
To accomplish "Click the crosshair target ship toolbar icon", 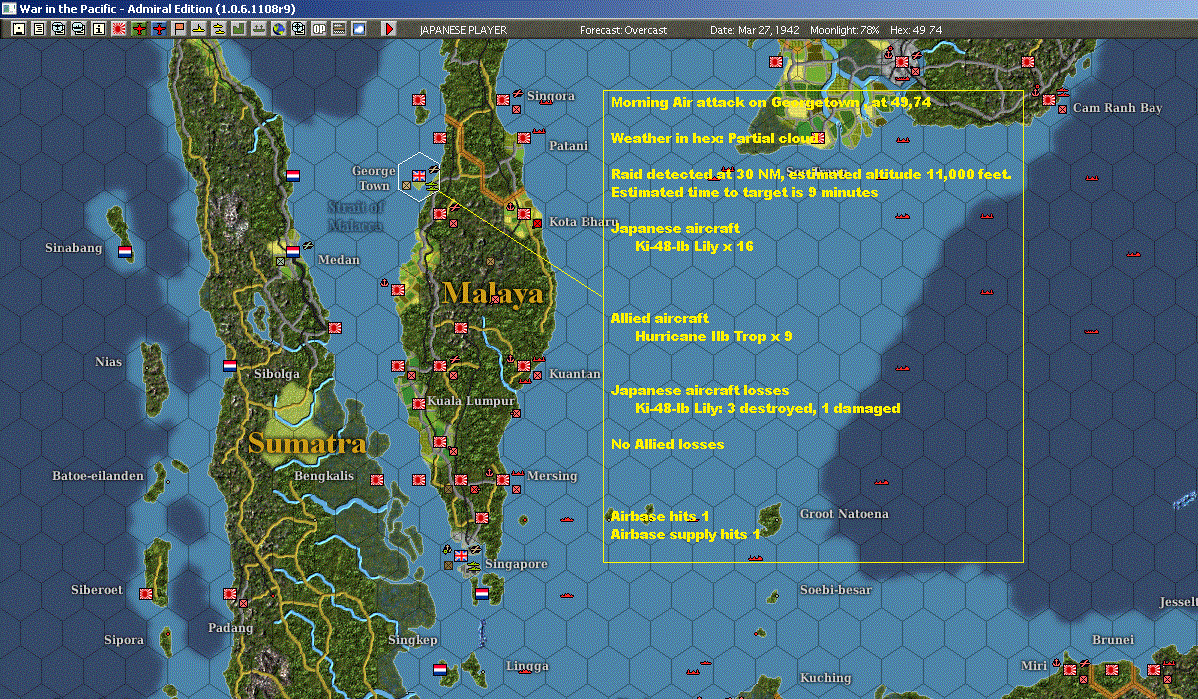I will click(299, 29).
